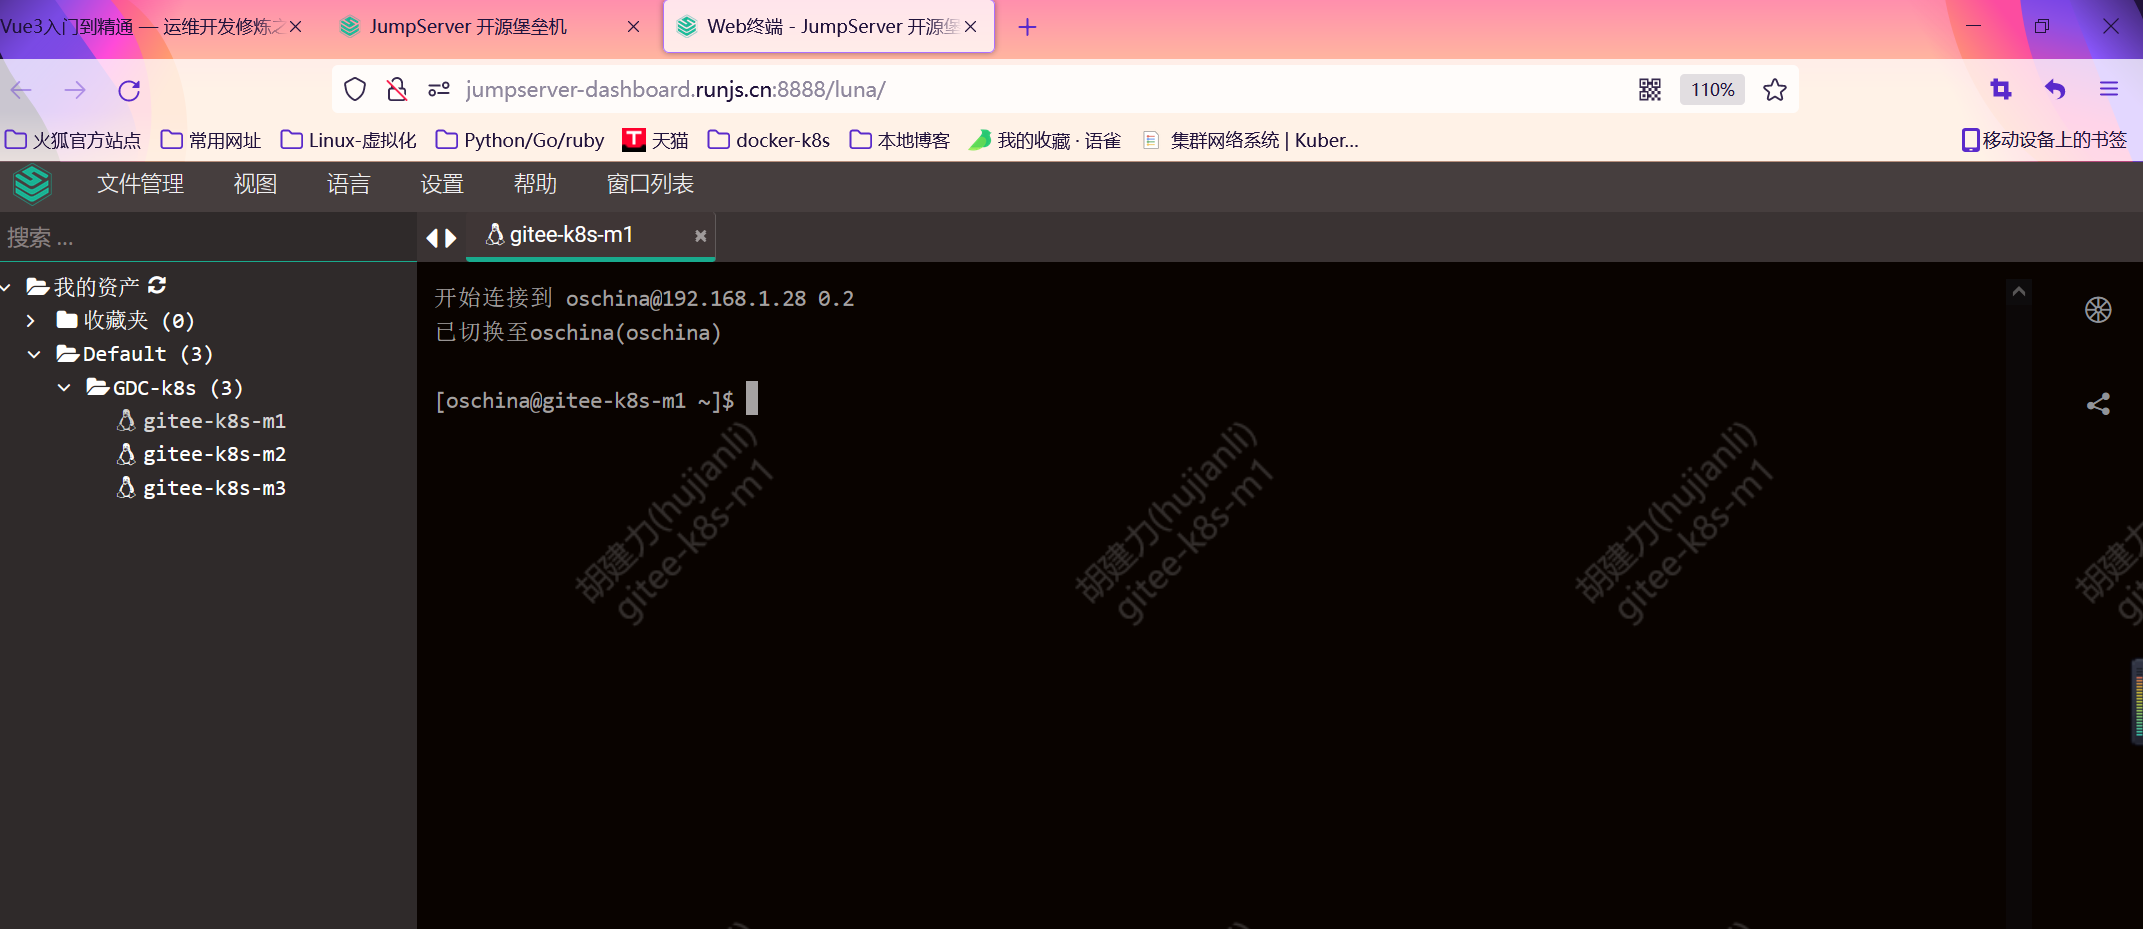Click the undo arrow toolbar icon
Screen dimensions: 2143x929
(2055, 90)
